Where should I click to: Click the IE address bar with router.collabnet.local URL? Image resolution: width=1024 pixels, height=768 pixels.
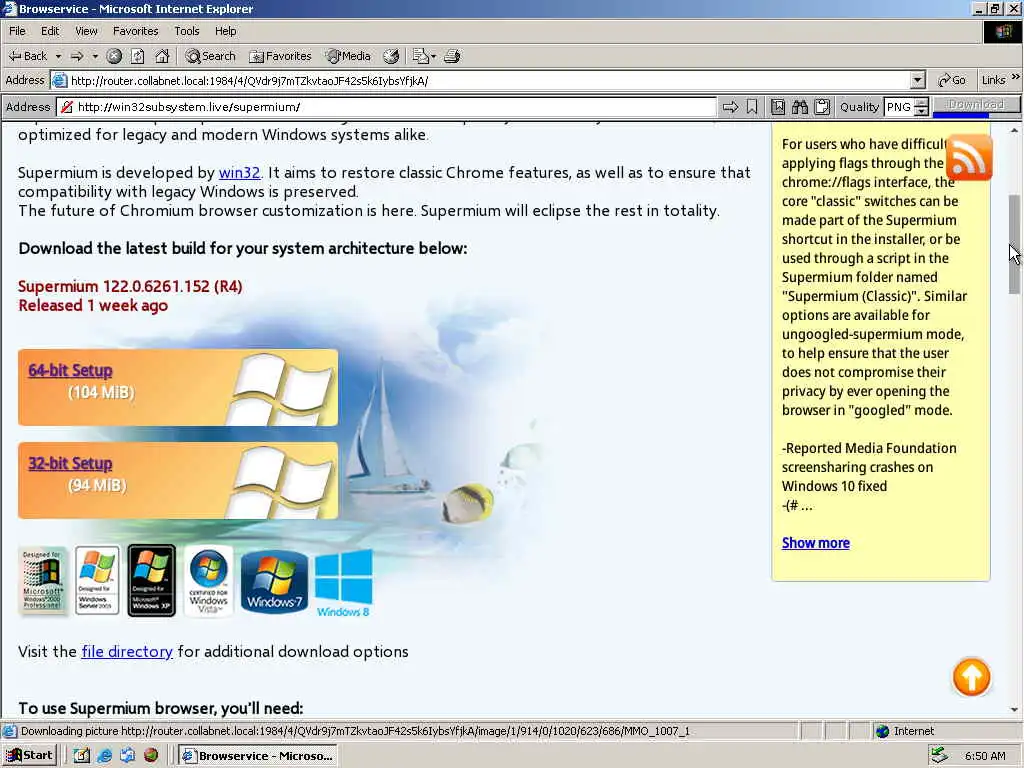(x=481, y=80)
